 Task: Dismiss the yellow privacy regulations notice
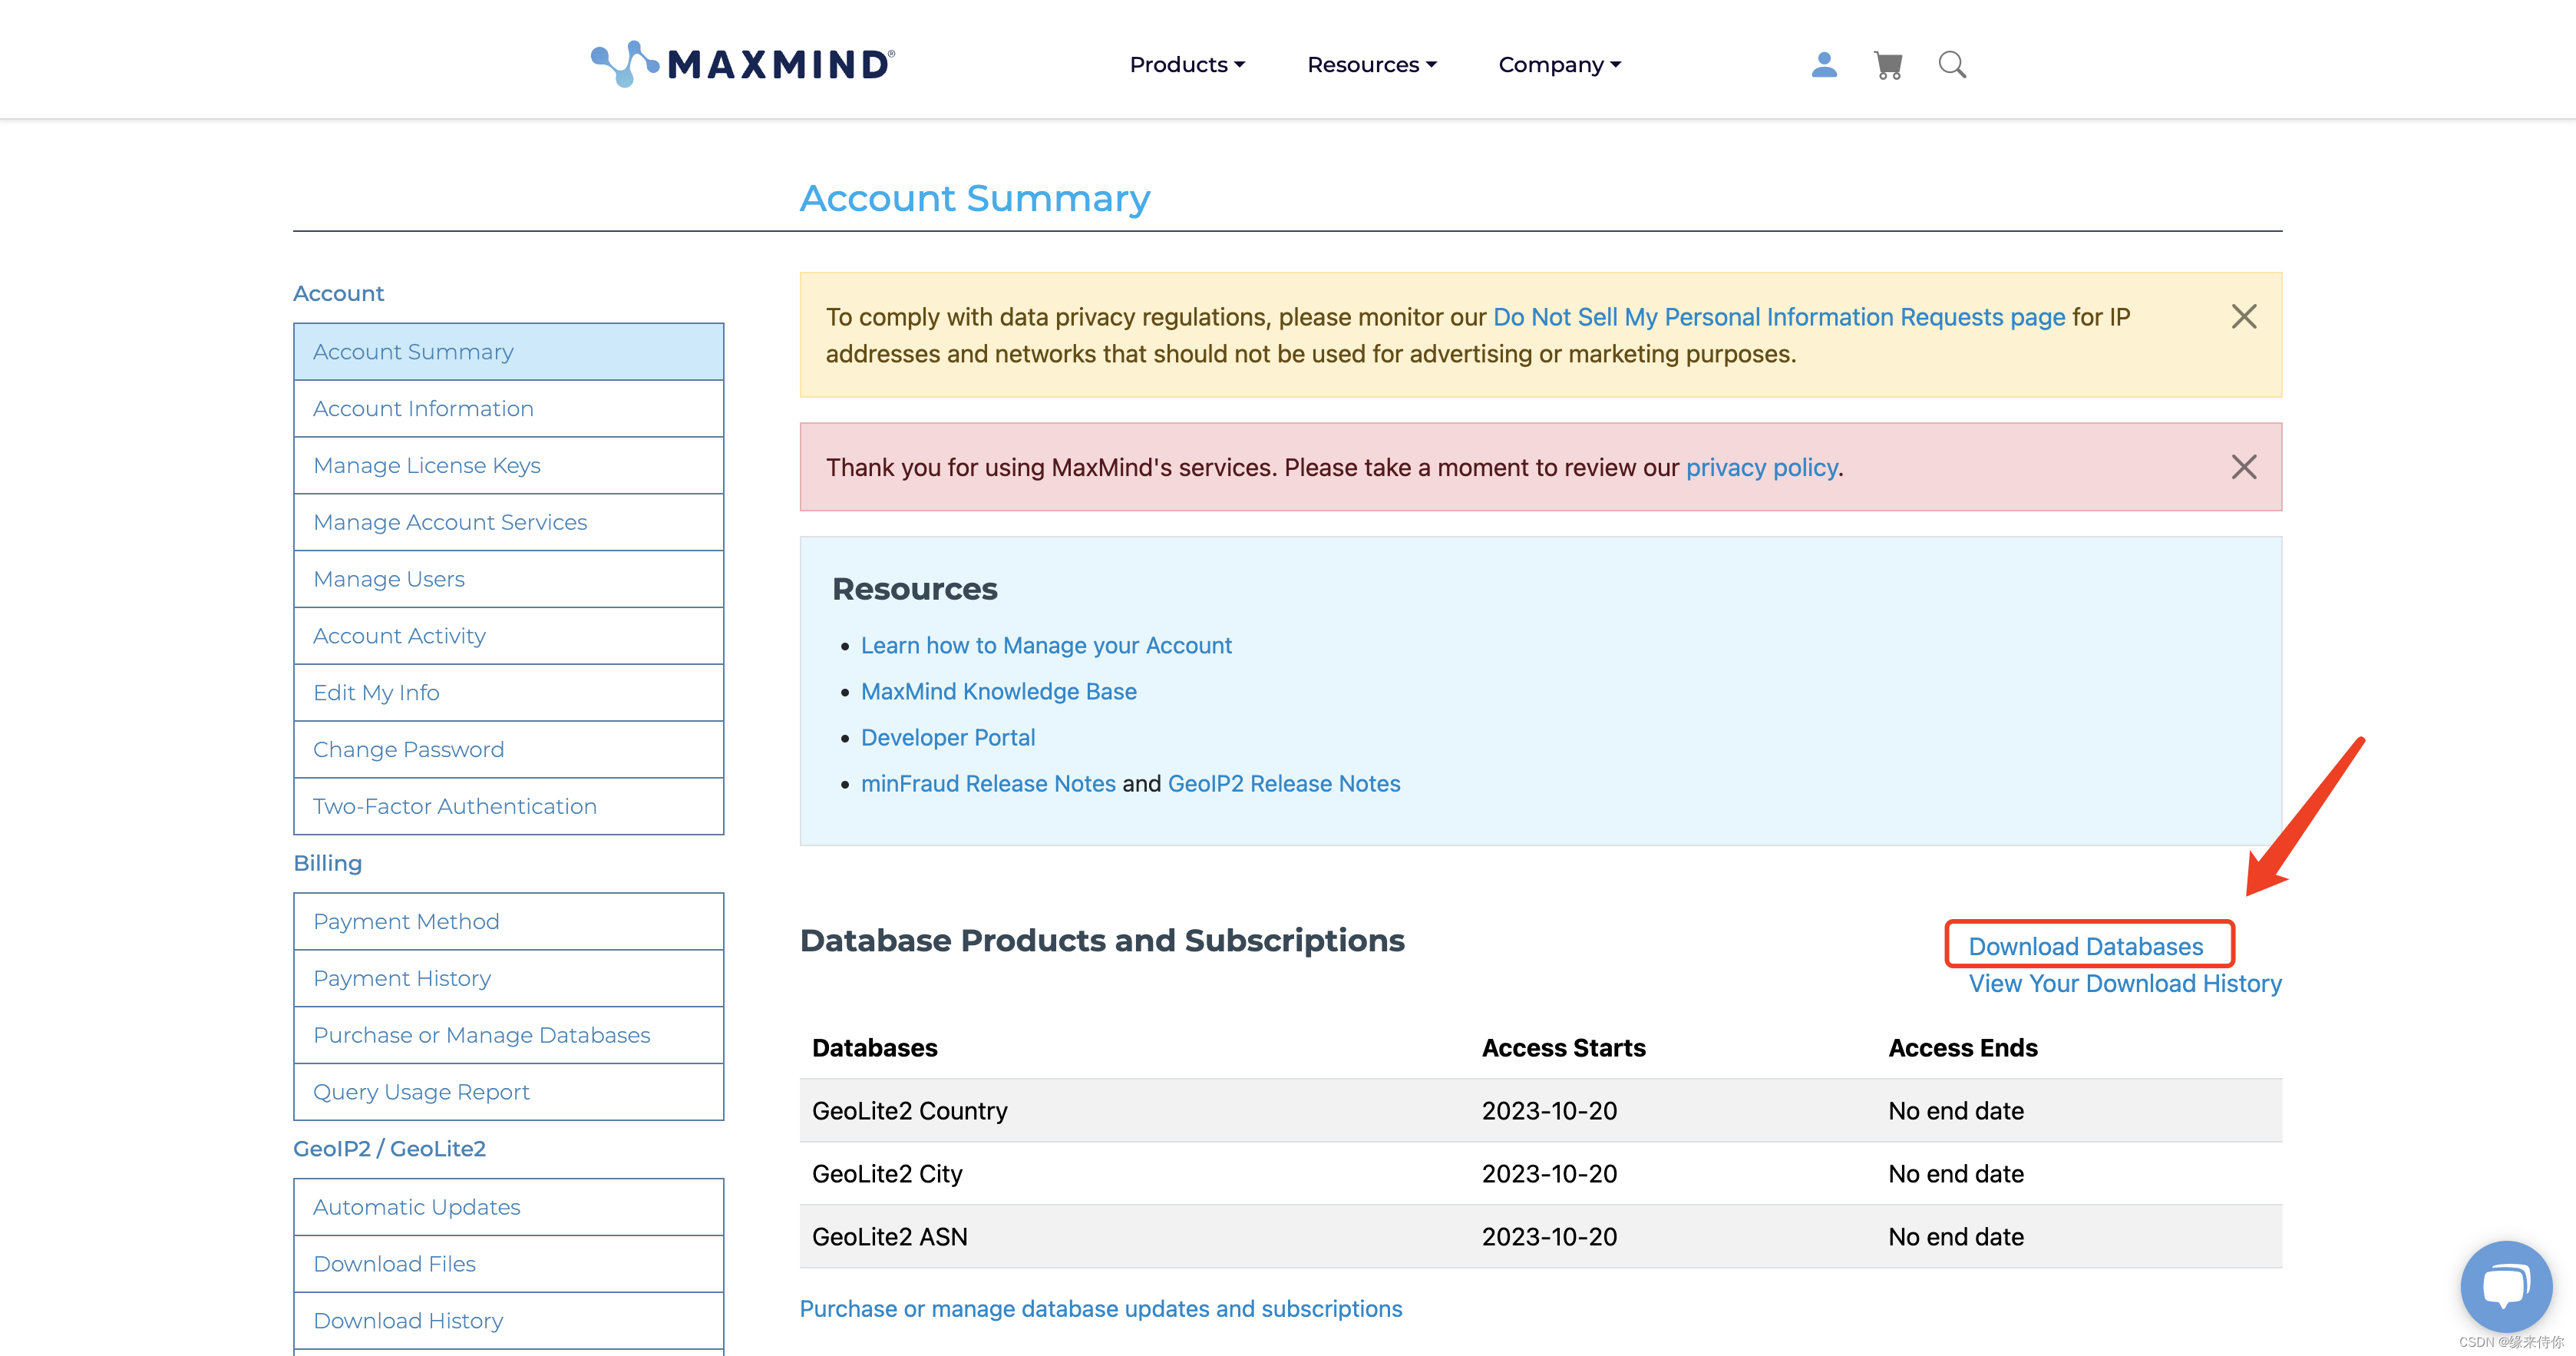2243,317
